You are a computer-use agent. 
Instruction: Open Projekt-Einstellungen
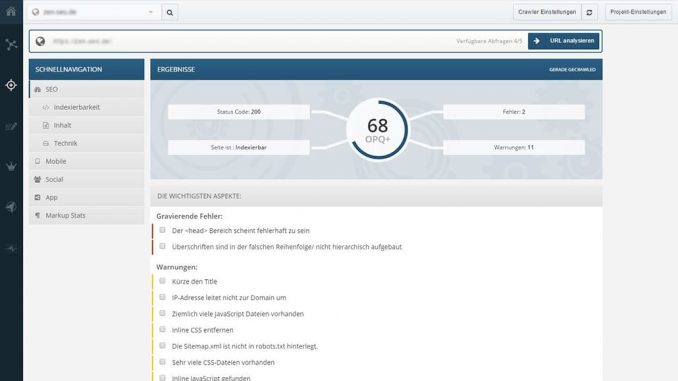click(638, 12)
